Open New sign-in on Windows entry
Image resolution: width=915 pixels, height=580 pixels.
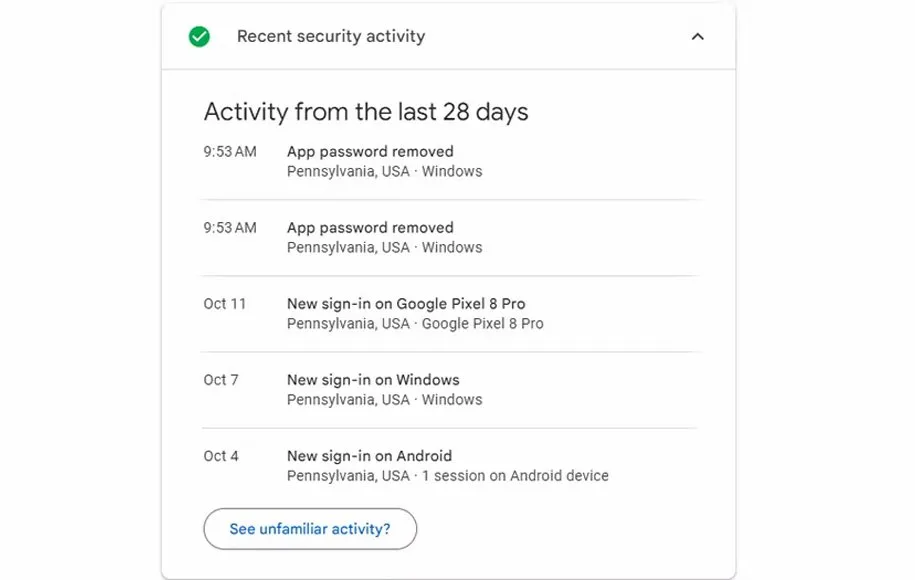[x=373, y=380]
